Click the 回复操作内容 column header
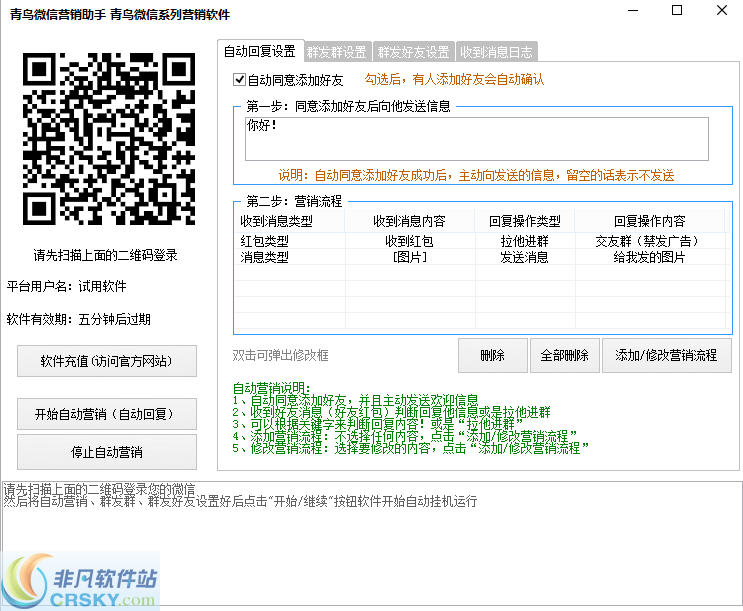This screenshot has height=611, width=743. click(x=650, y=221)
